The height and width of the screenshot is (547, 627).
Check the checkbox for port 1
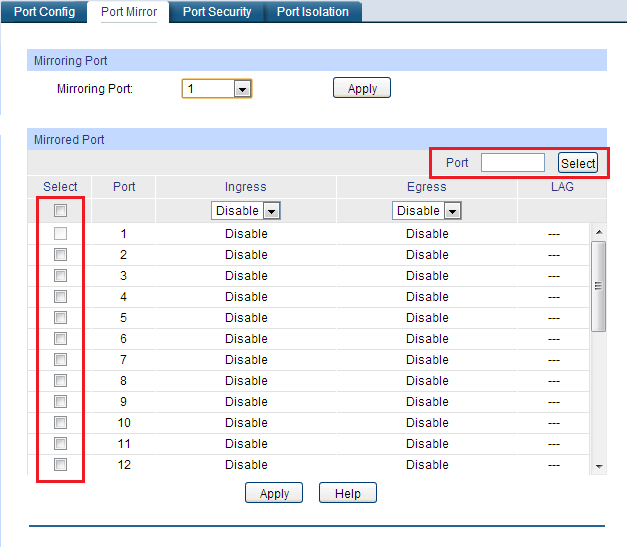click(60, 234)
